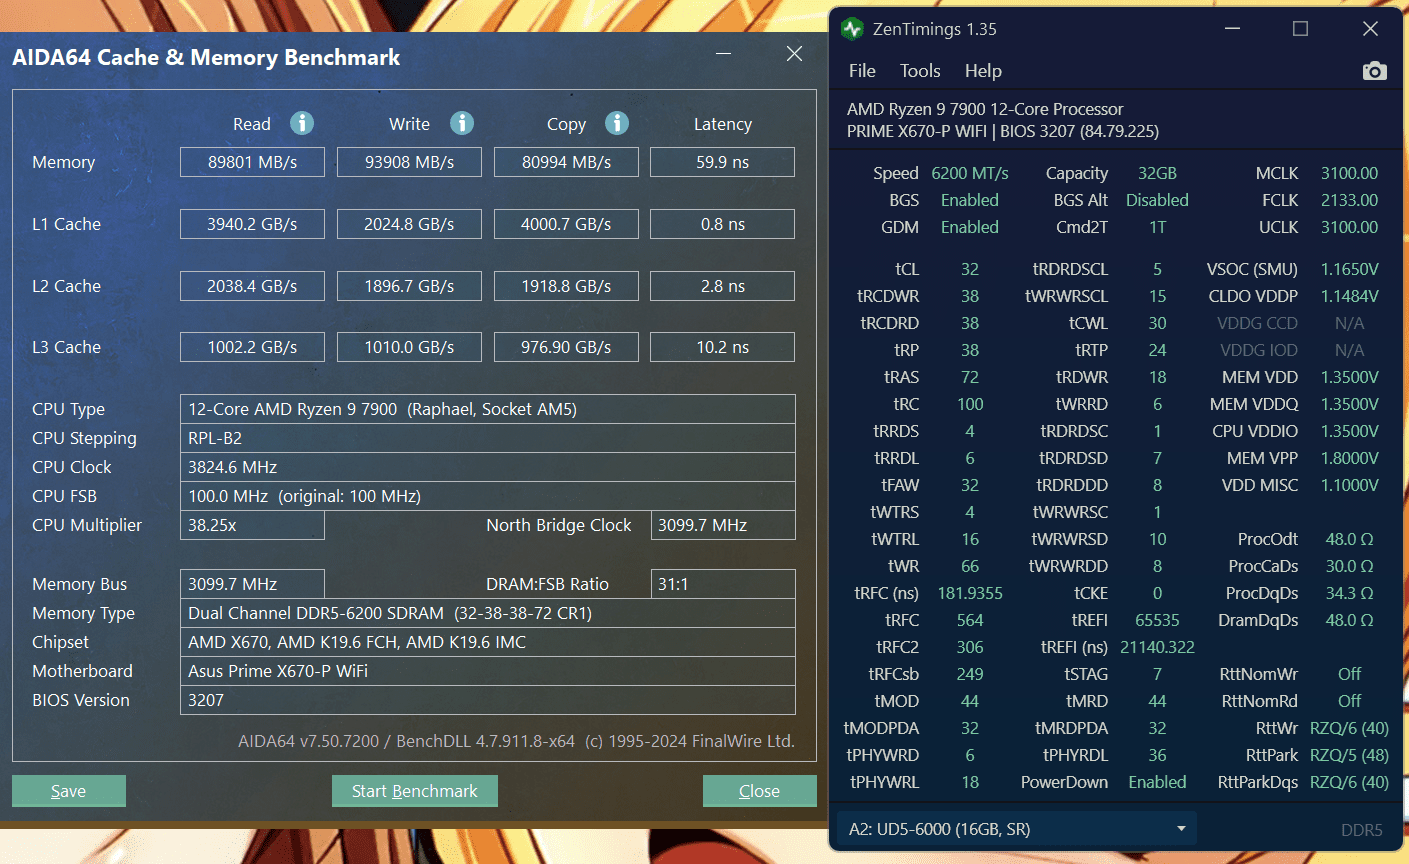Open the A2: UD5-6000 module dropdown
1409x864 pixels.
coord(1016,829)
